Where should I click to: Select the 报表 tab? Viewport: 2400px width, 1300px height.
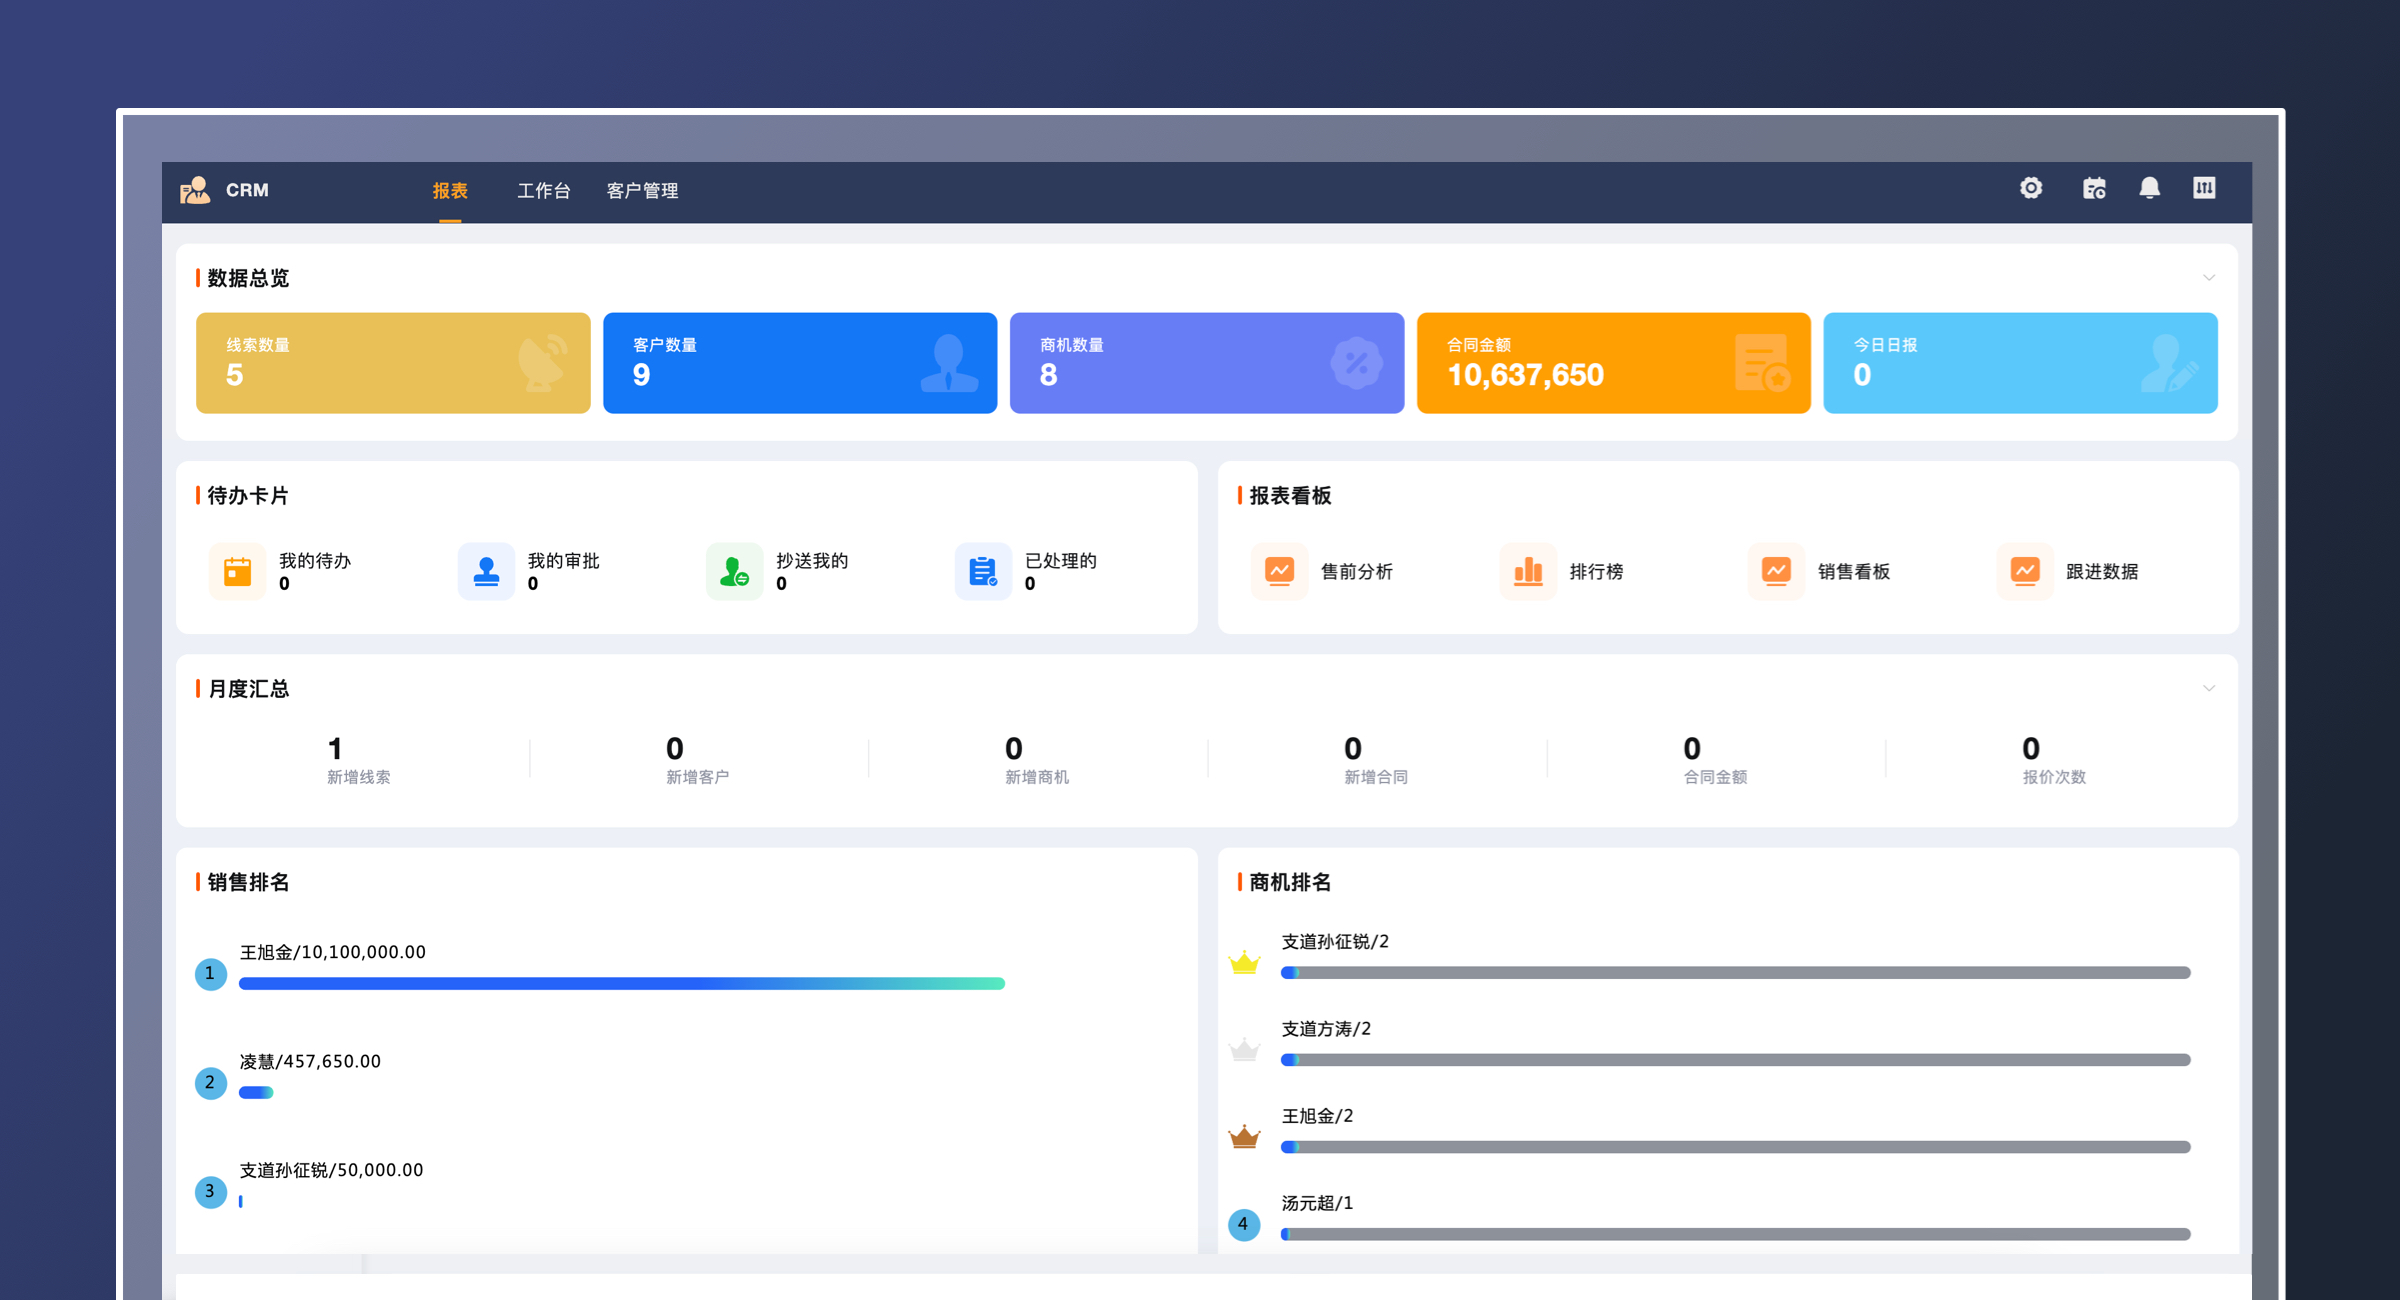(x=450, y=190)
